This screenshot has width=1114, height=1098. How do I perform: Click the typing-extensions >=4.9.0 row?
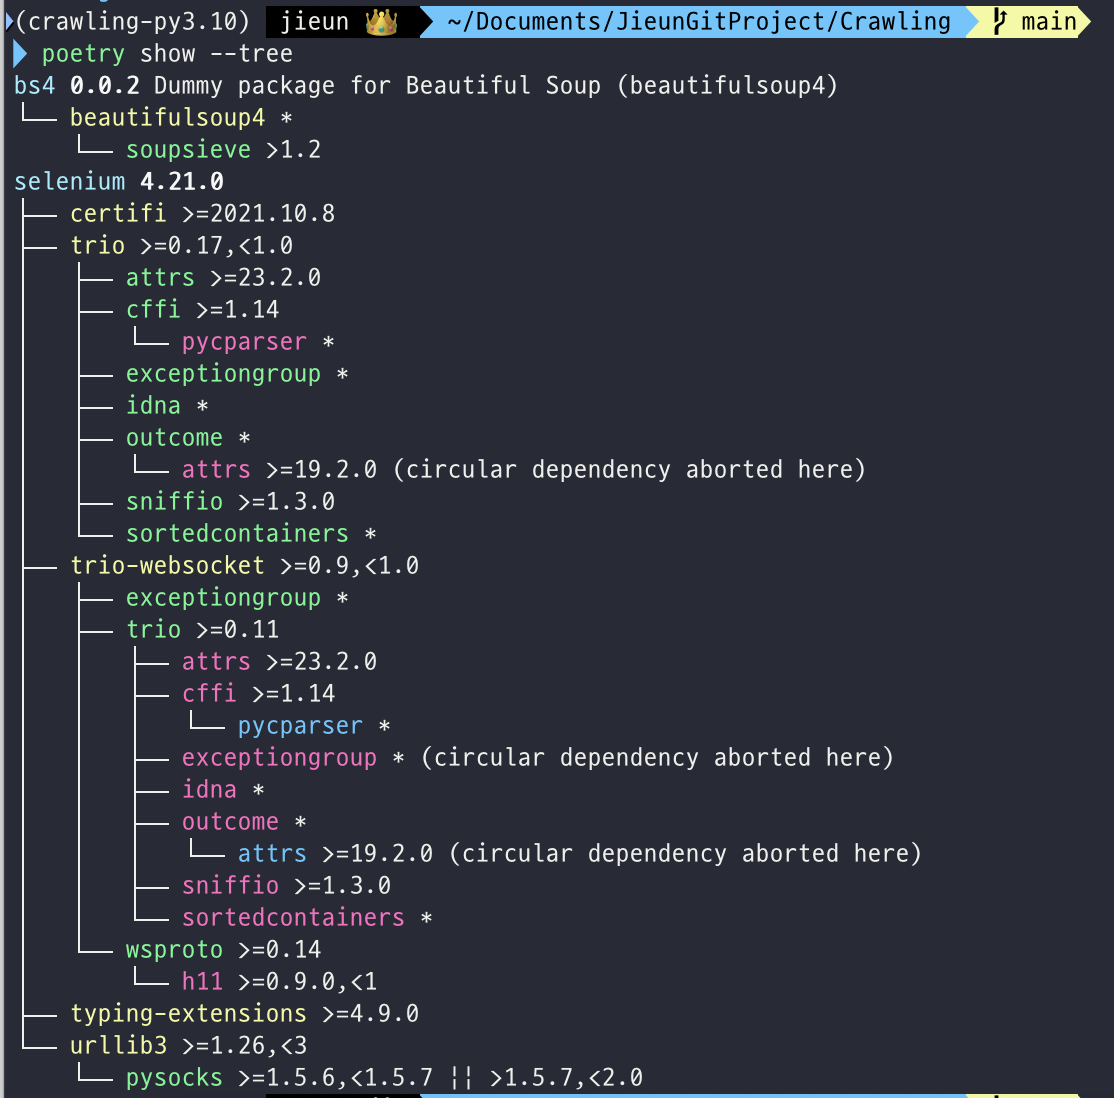[x=244, y=1013]
